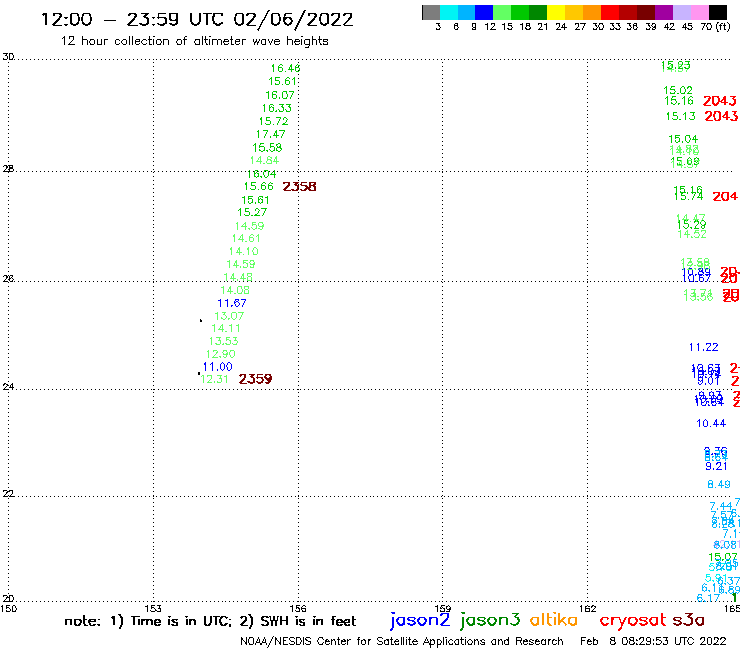Image resolution: width=740 pixels, height=650 pixels.
Task: Click the NOAA/NESDIS credit line
Action: coord(402,641)
